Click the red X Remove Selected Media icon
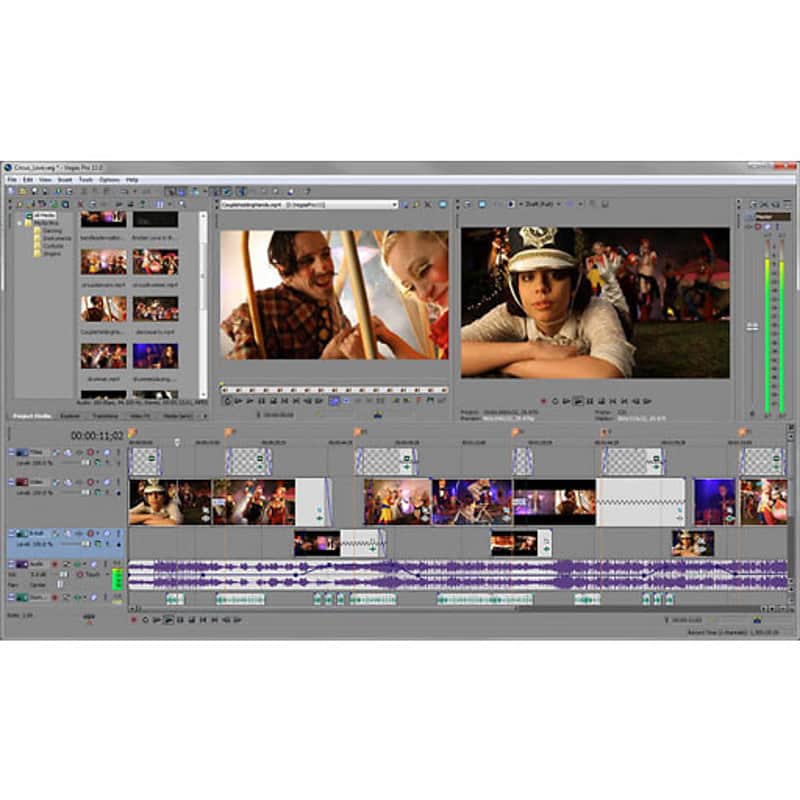Viewport: 800px width, 800px height. 81,204
